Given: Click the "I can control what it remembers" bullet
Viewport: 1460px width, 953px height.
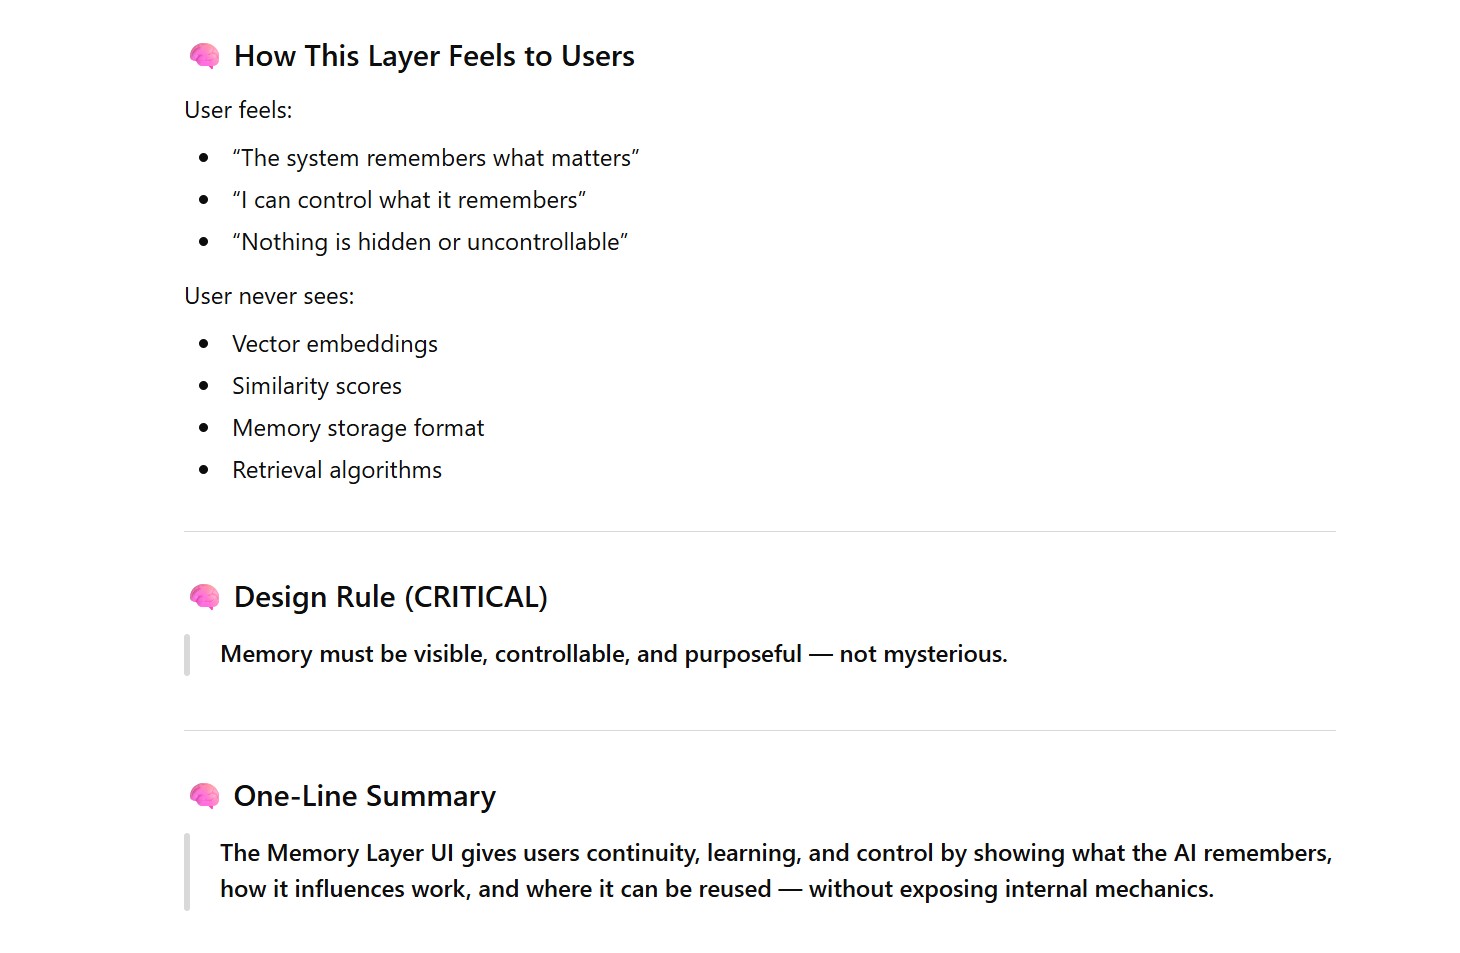Looking at the screenshot, I should 409,200.
